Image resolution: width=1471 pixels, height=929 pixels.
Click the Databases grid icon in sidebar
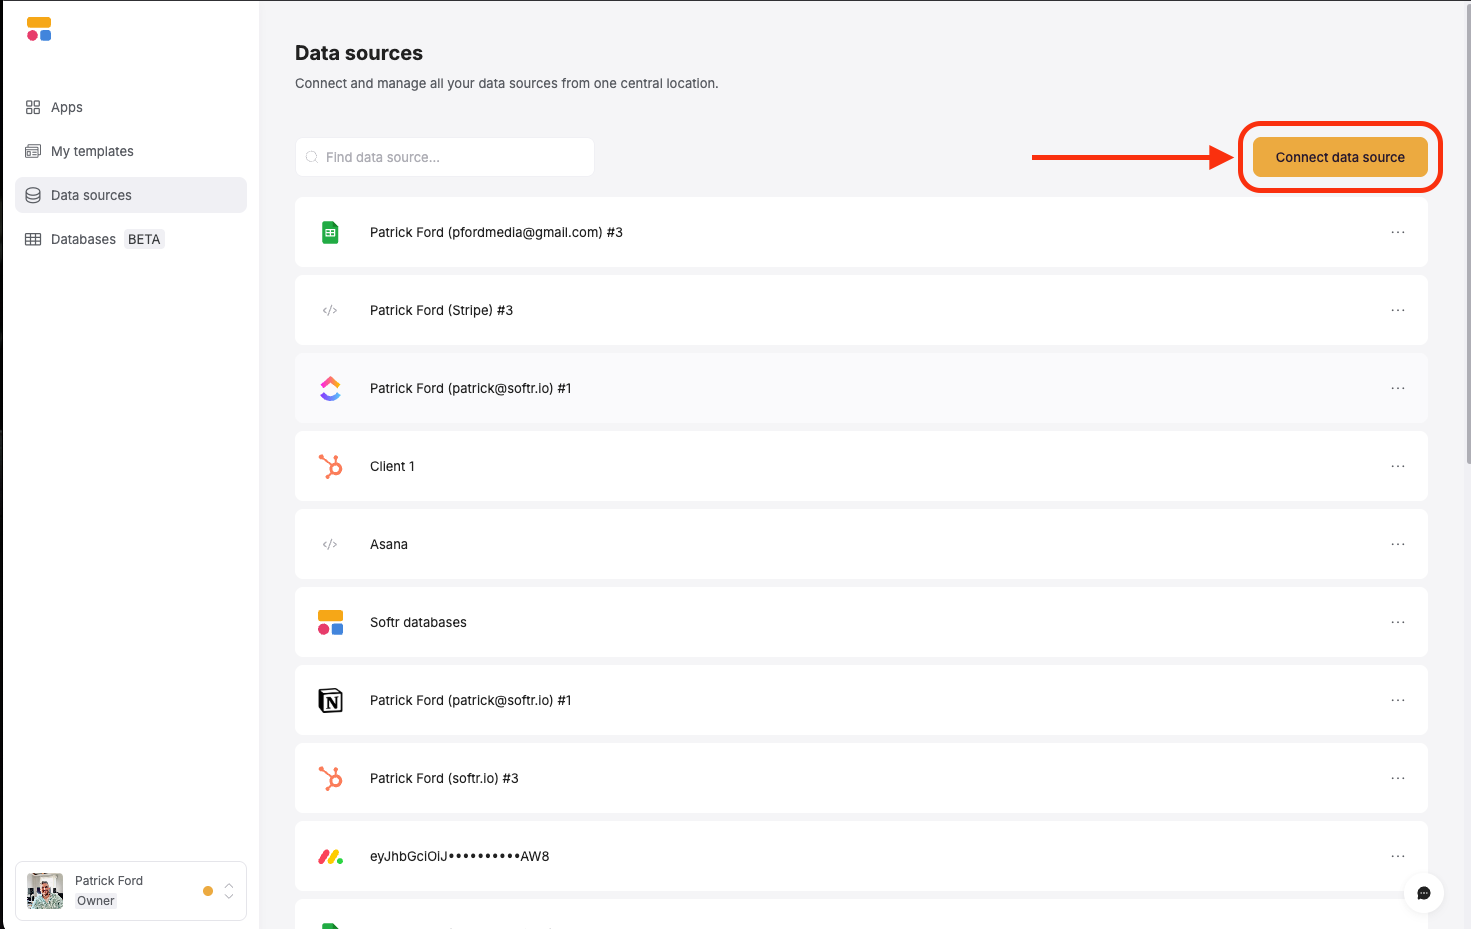click(33, 239)
